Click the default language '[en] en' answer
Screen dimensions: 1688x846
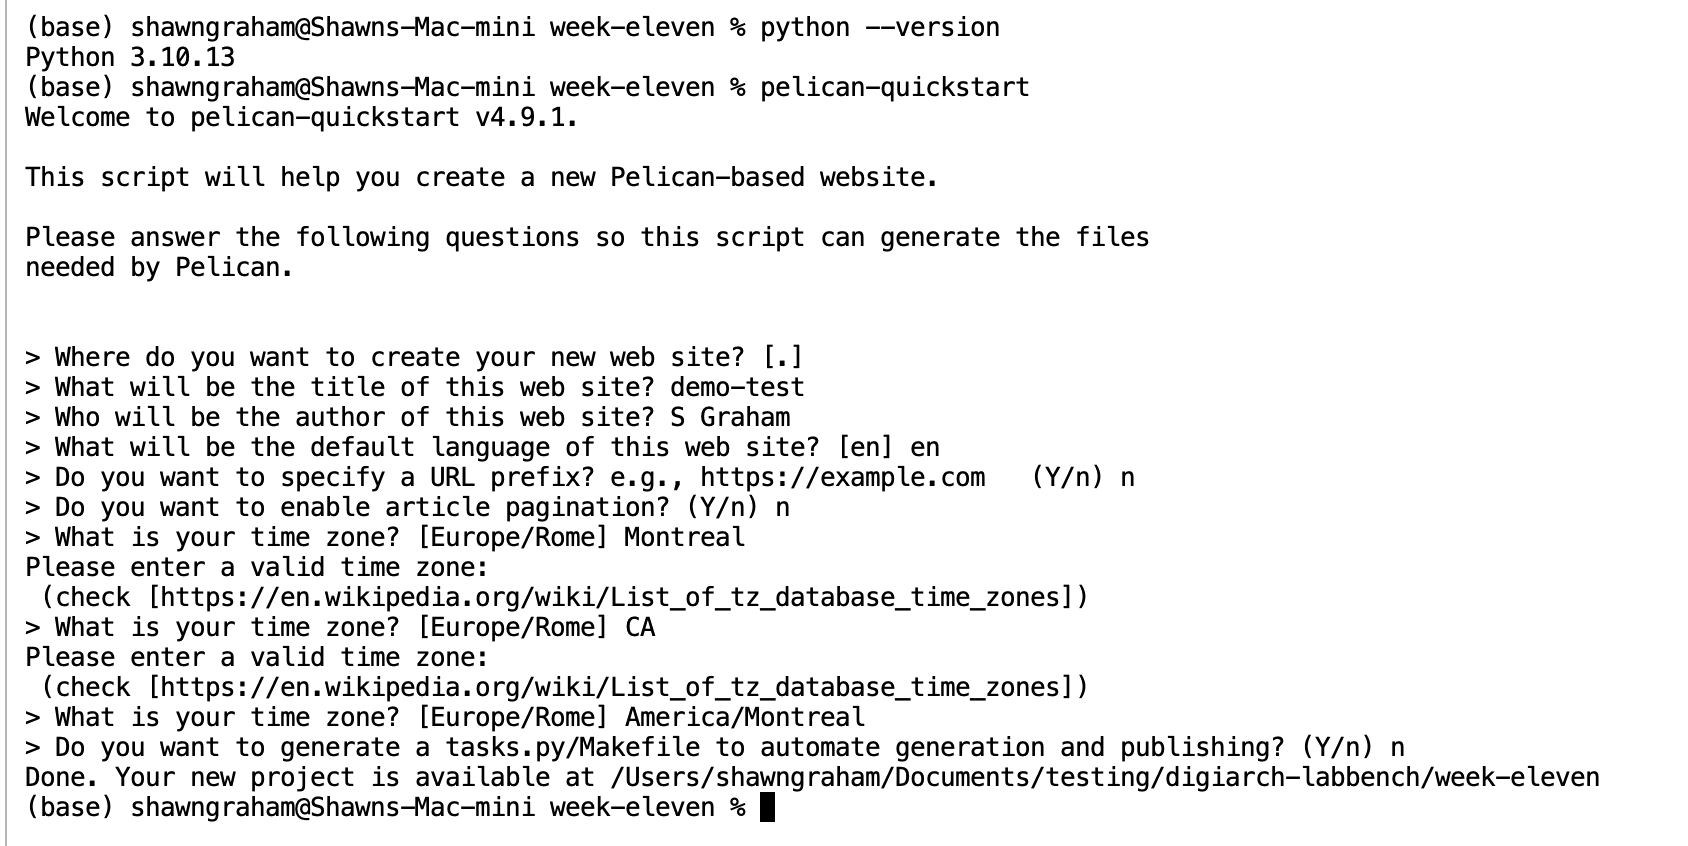pyautogui.click(x=888, y=447)
